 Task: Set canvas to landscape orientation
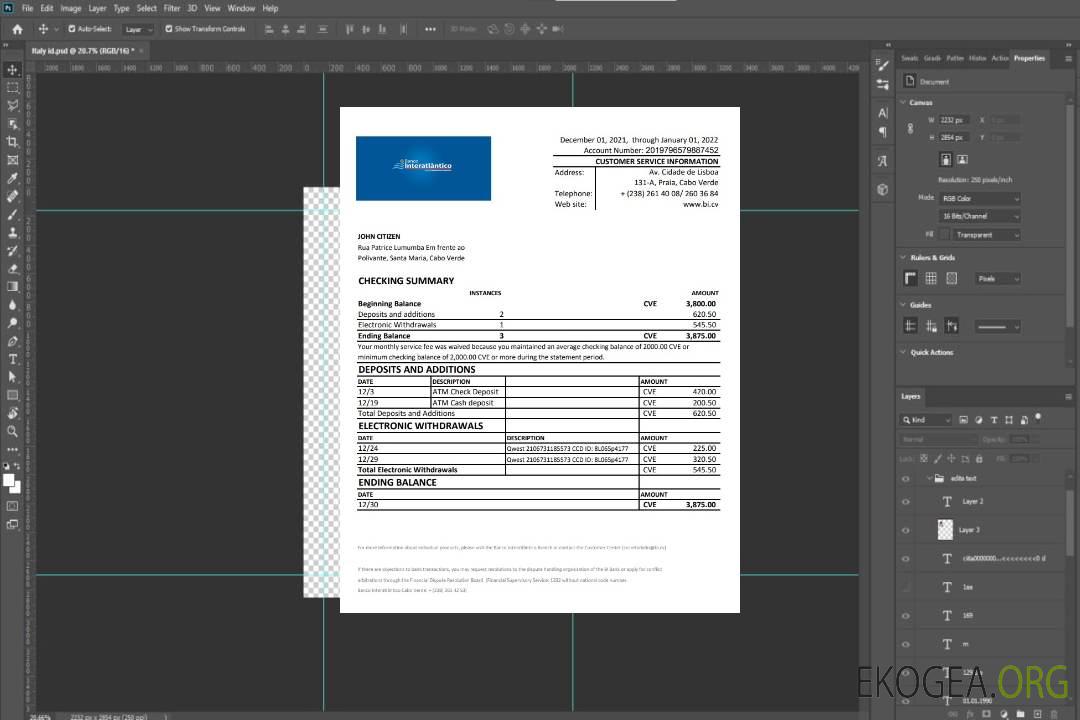pos(962,160)
